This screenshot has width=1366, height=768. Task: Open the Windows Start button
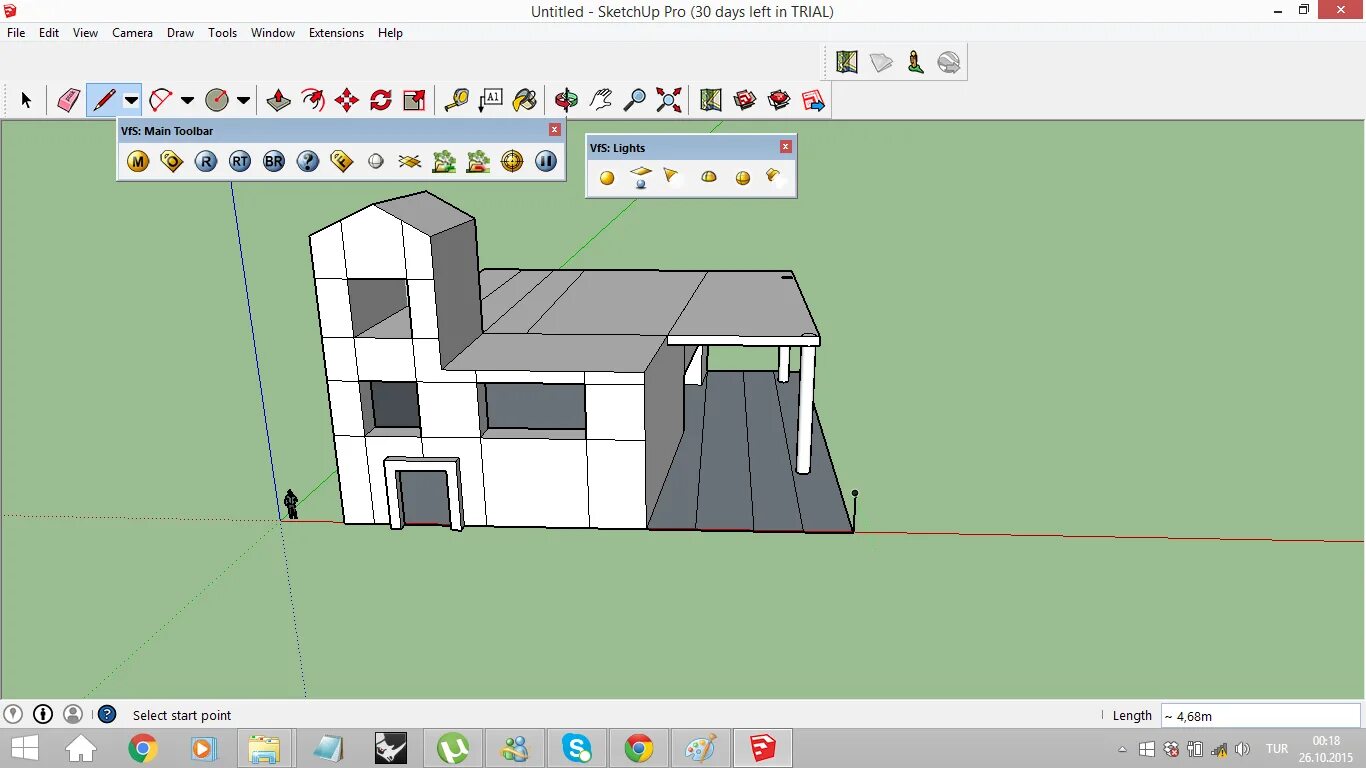25,748
